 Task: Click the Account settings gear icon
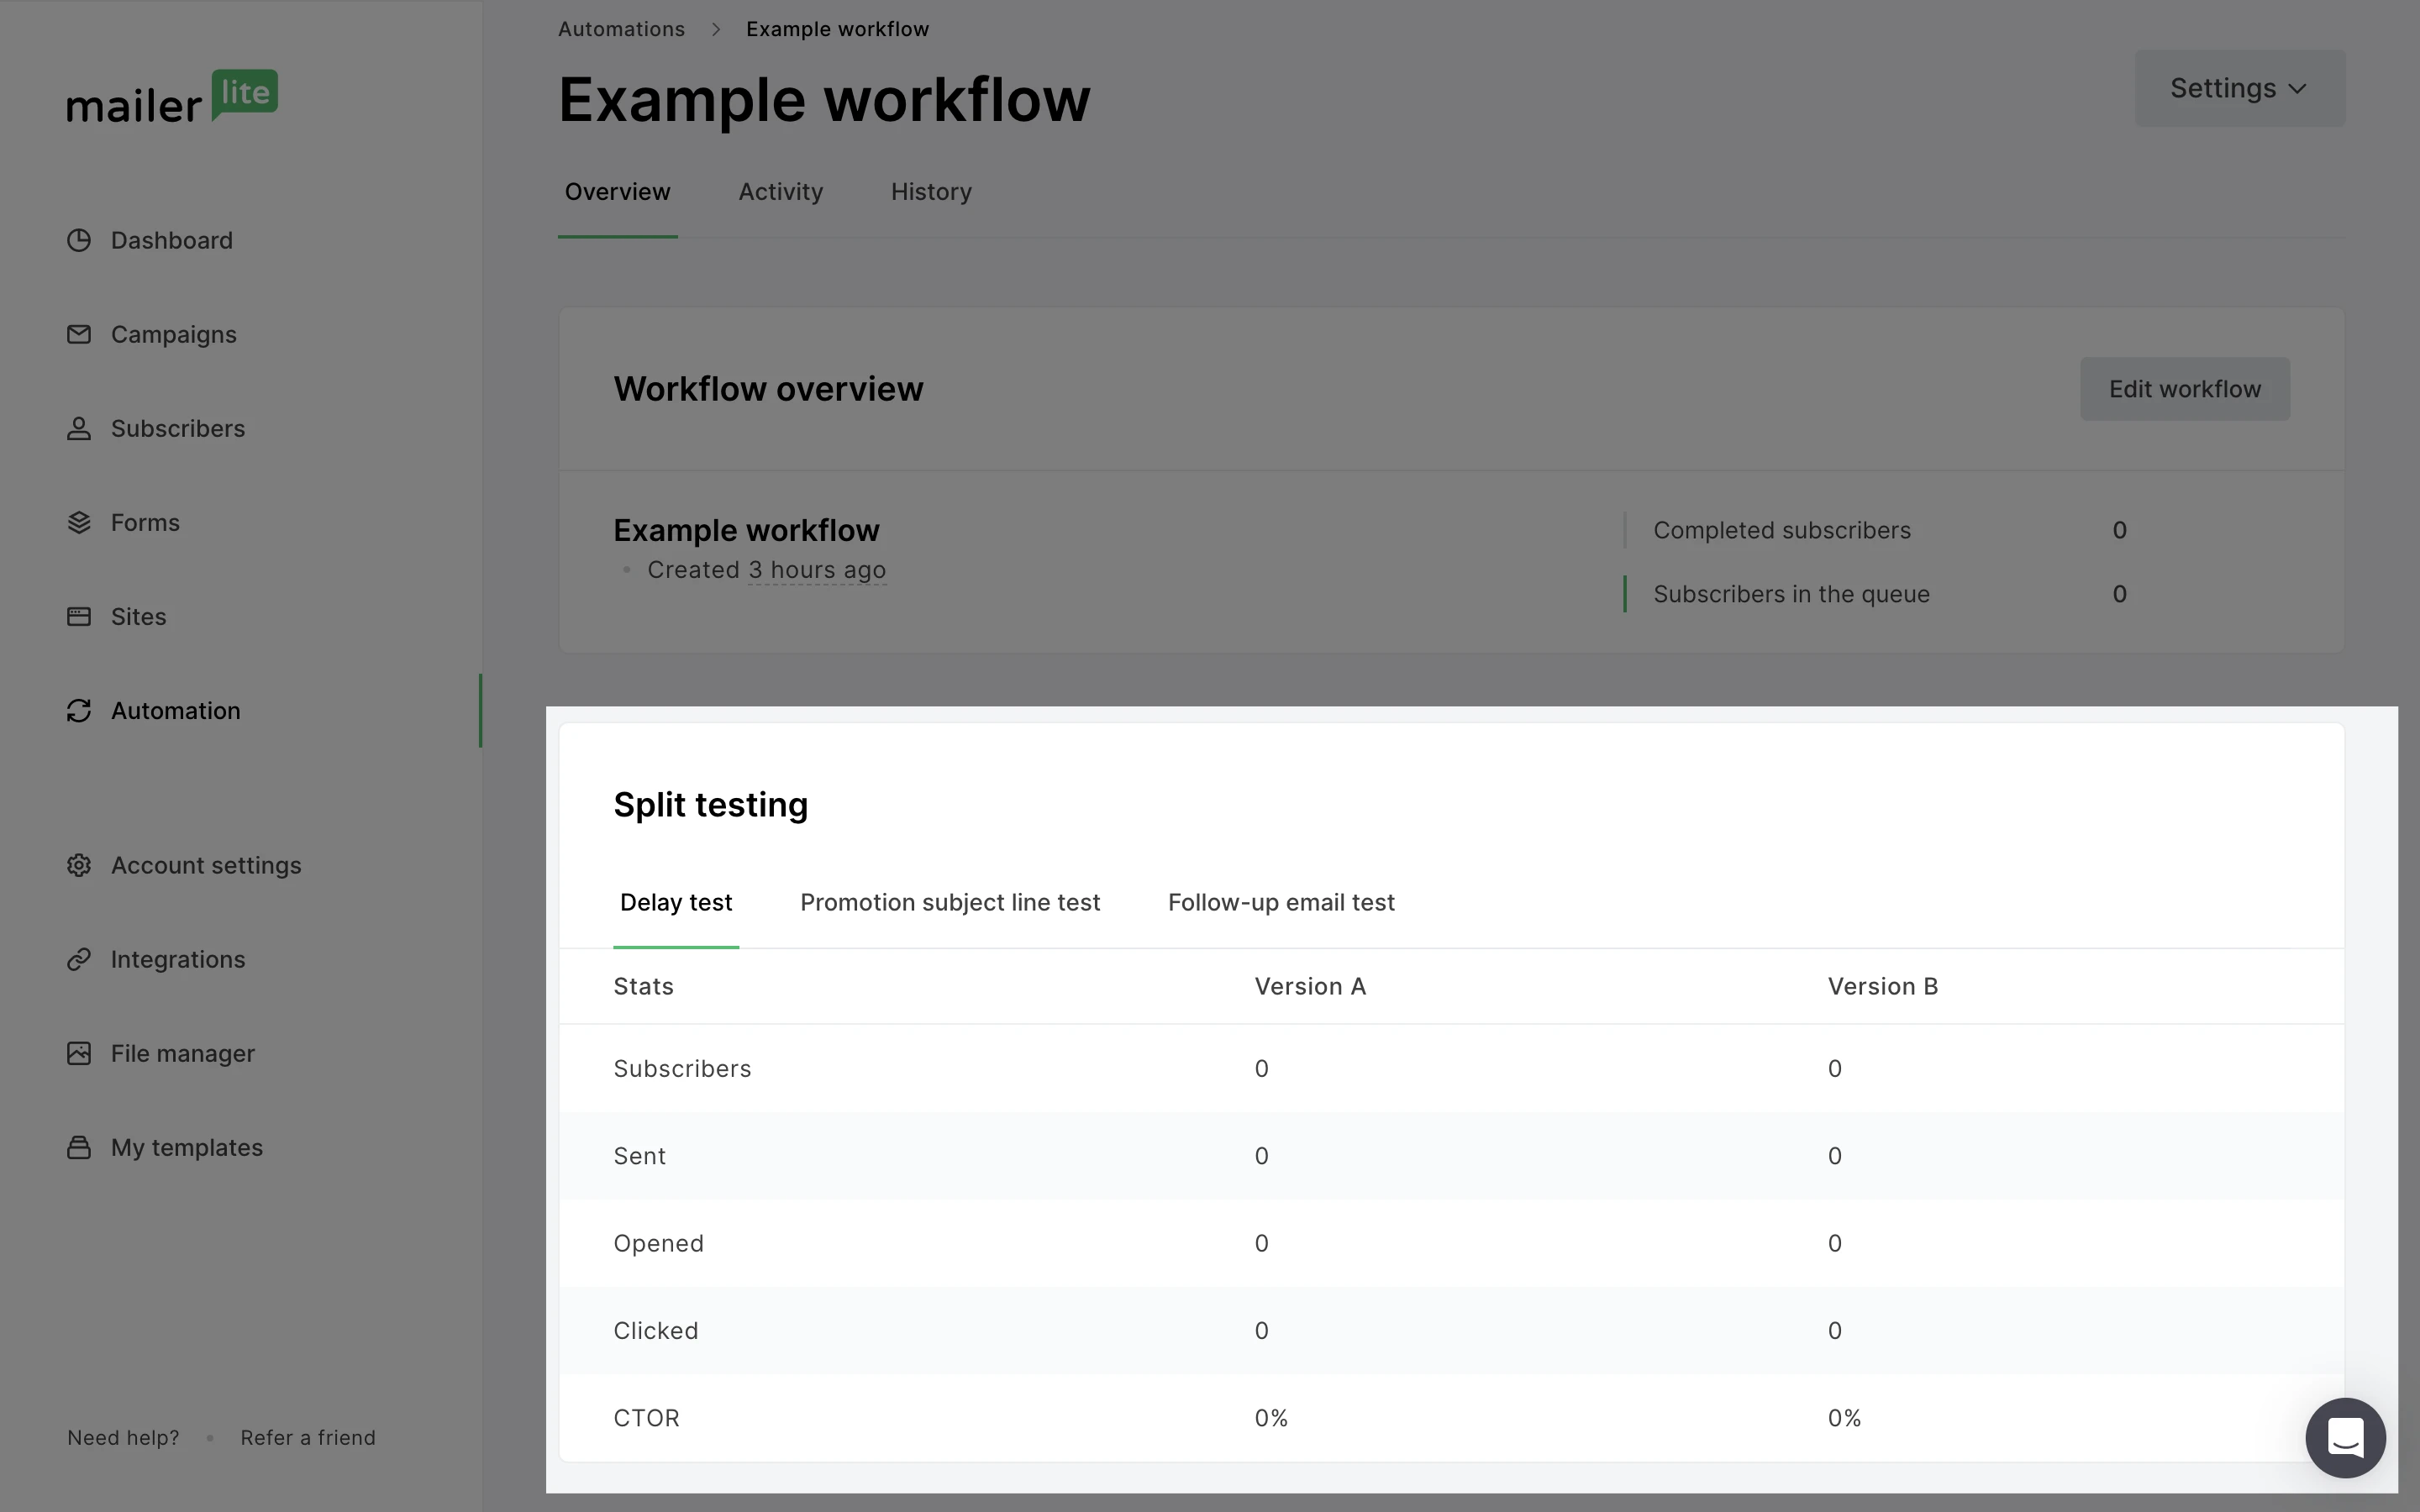coord(79,865)
